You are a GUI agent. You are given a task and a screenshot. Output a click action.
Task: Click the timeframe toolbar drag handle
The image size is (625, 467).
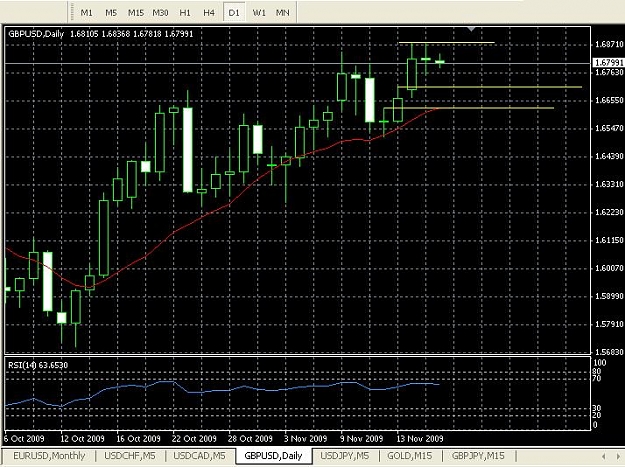[x=72, y=12]
